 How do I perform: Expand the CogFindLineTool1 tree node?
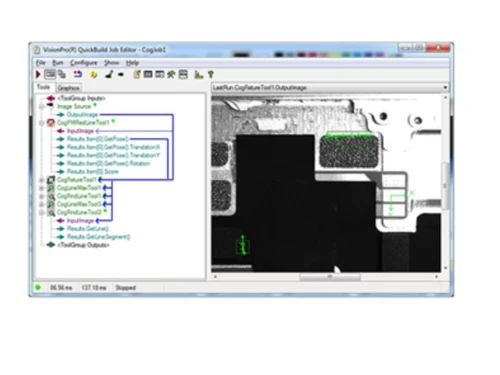pos(42,196)
